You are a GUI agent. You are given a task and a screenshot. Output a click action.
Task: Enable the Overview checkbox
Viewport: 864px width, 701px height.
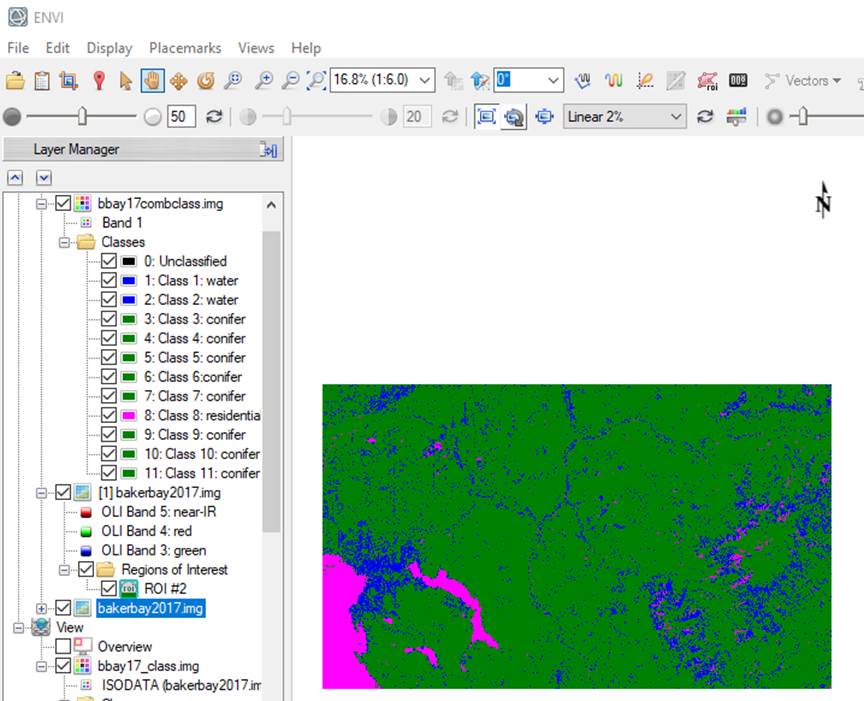tap(63, 646)
